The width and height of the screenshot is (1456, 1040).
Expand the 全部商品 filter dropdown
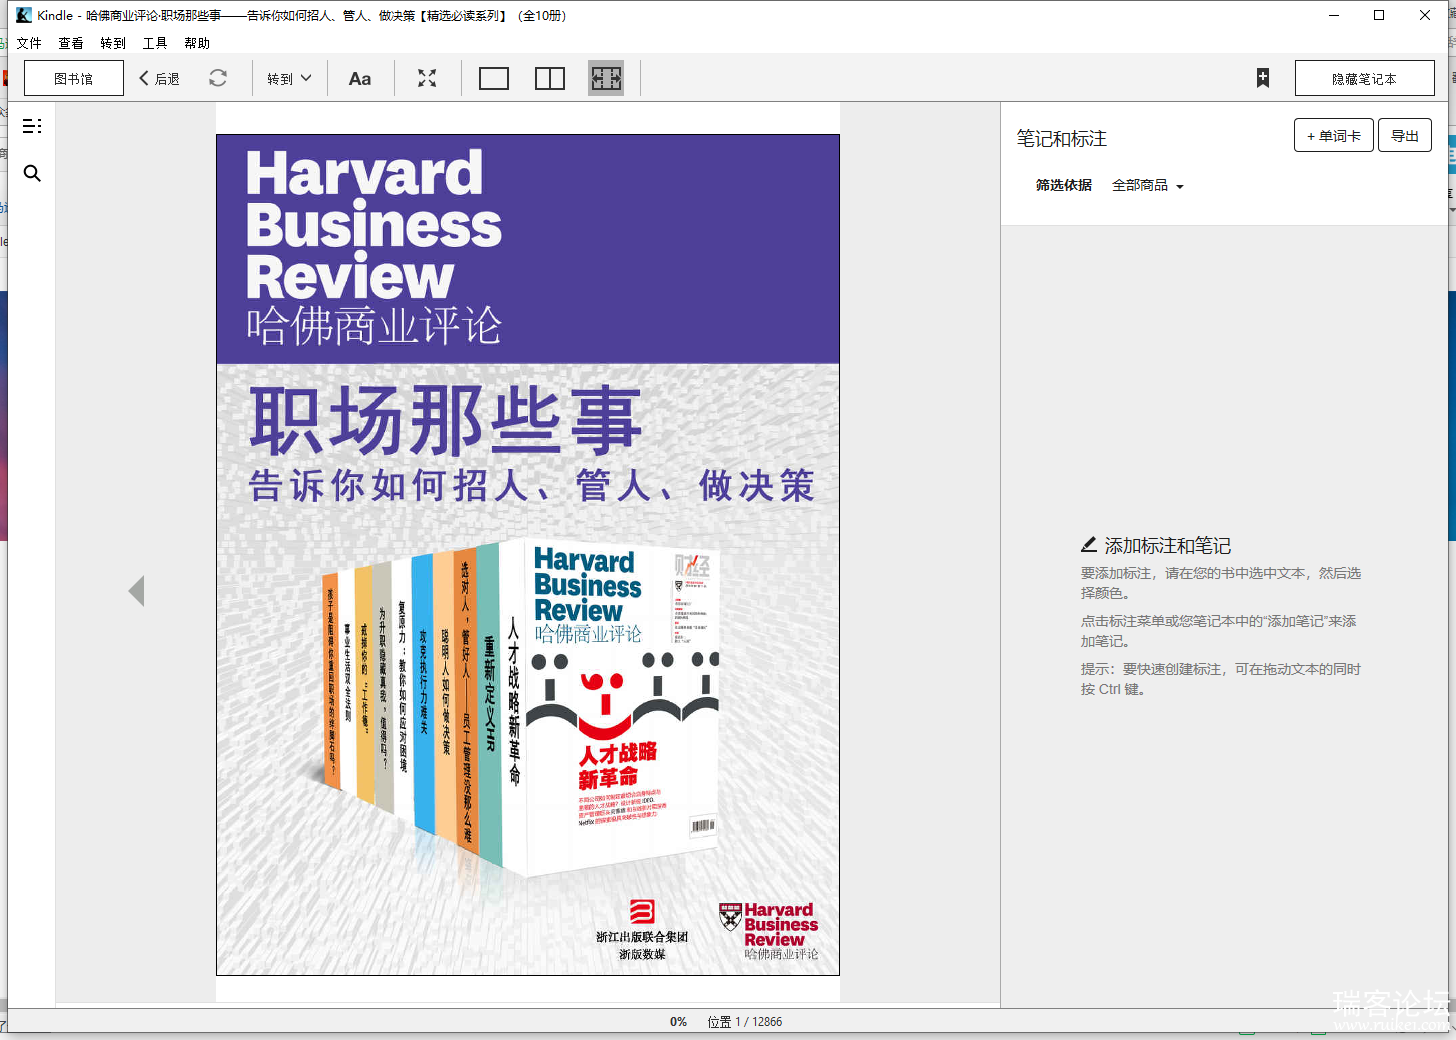pos(1148,185)
